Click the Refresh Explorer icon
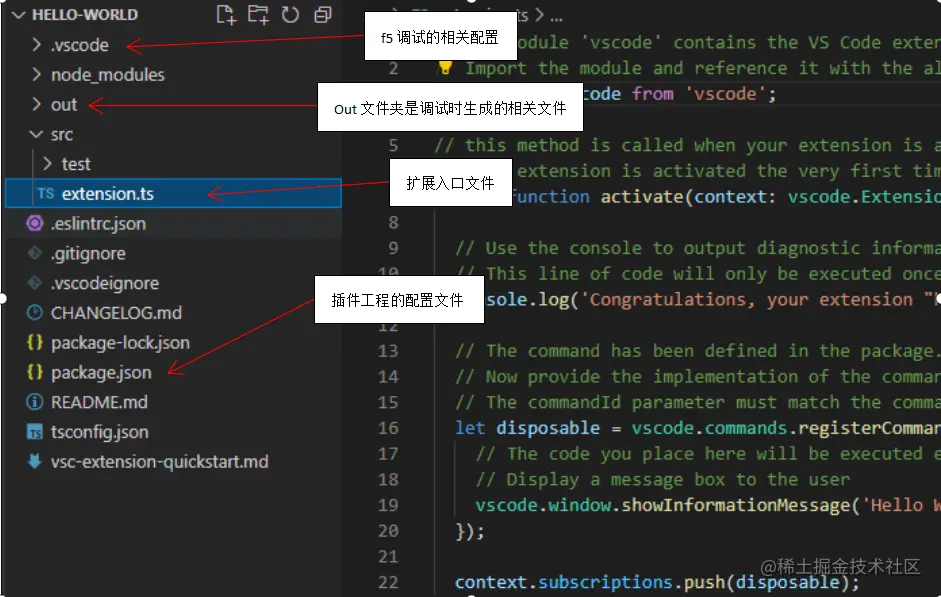This screenshot has width=941, height=597. click(289, 15)
